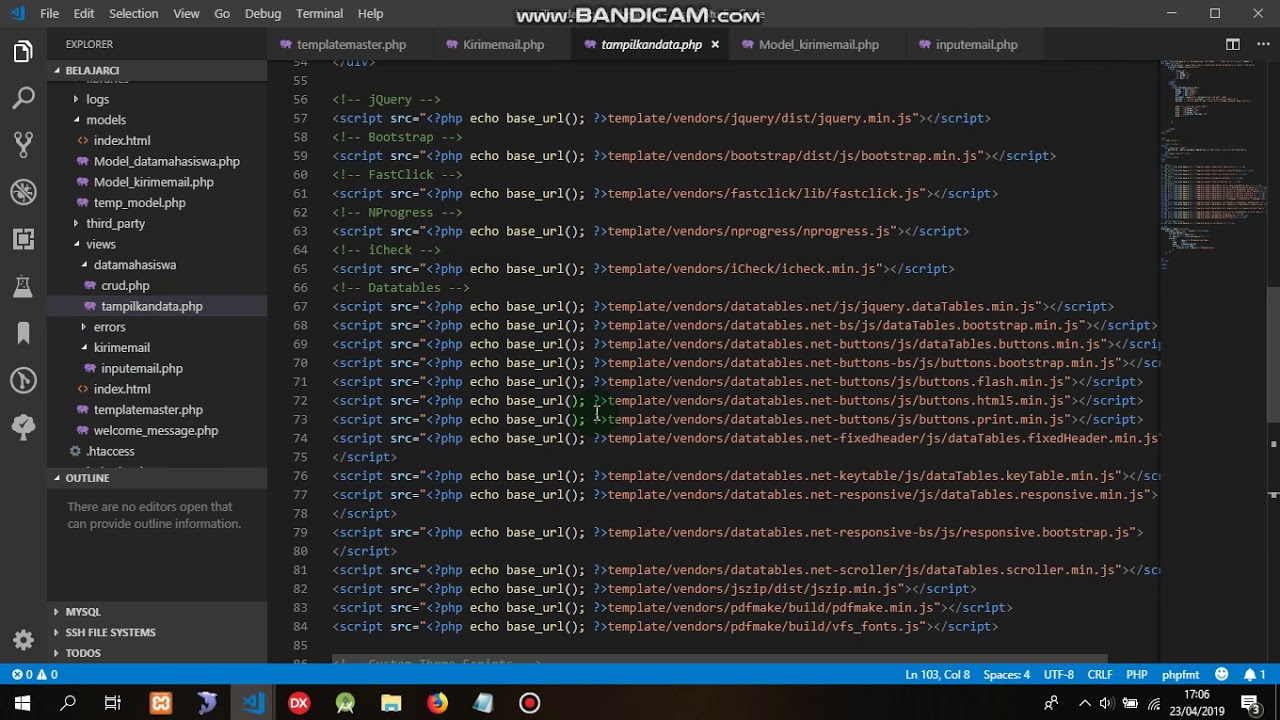Click the feedback smiley in the status bar

click(x=1221, y=675)
